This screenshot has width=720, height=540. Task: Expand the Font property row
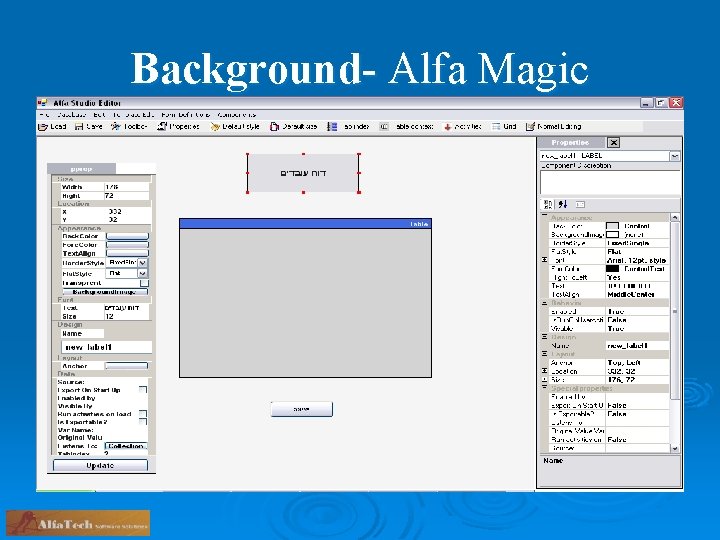pyautogui.click(x=545, y=260)
